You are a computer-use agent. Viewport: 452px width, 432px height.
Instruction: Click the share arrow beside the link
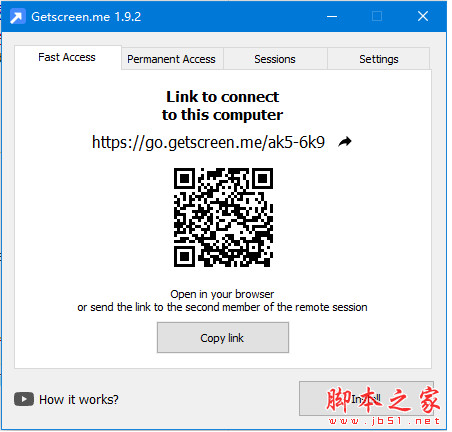pos(345,142)
